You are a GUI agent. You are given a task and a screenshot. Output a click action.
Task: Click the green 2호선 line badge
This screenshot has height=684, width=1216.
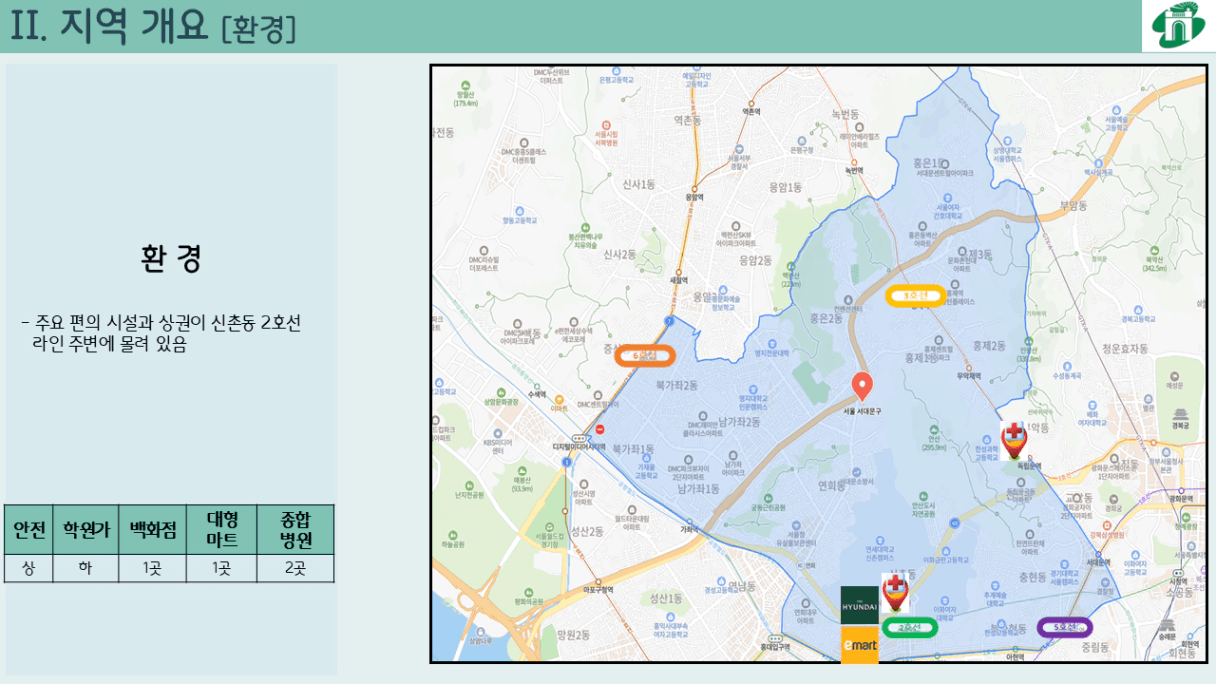[x=908, y=627]
